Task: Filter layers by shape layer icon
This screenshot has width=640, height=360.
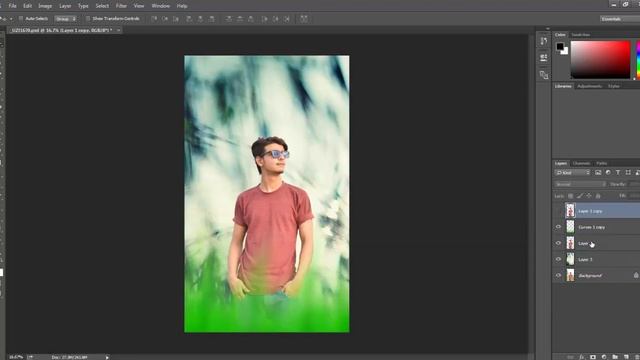Action: pyautogui.click(x=628, y=173)
